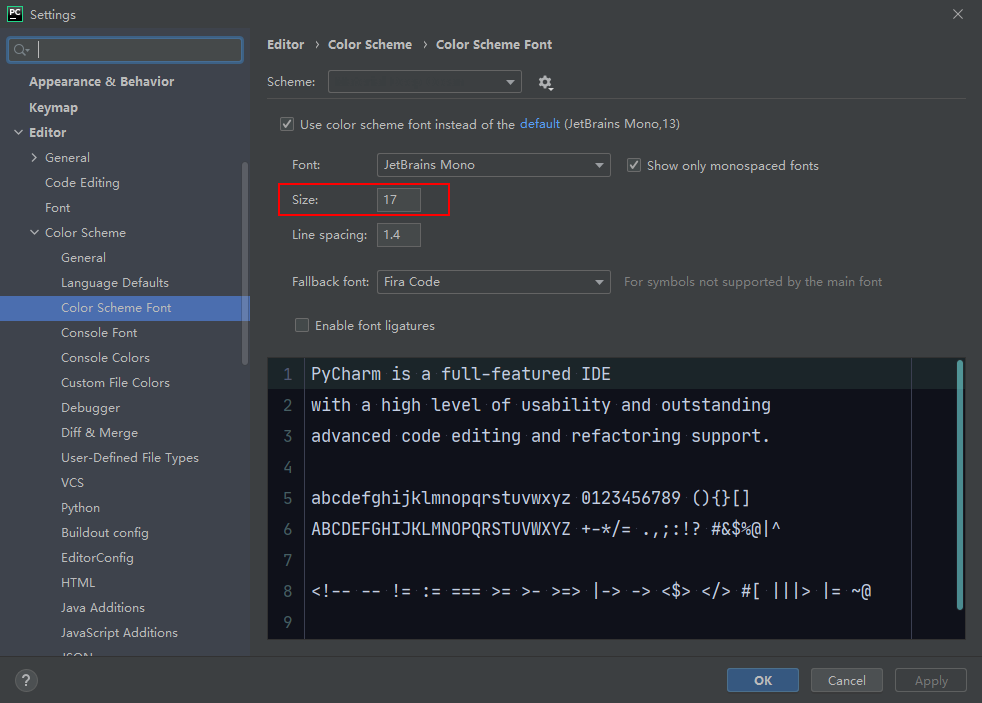Open the Fallback font dropdown showing Fira Code
This screenshot has height=703, width=982.
point(494,282)
